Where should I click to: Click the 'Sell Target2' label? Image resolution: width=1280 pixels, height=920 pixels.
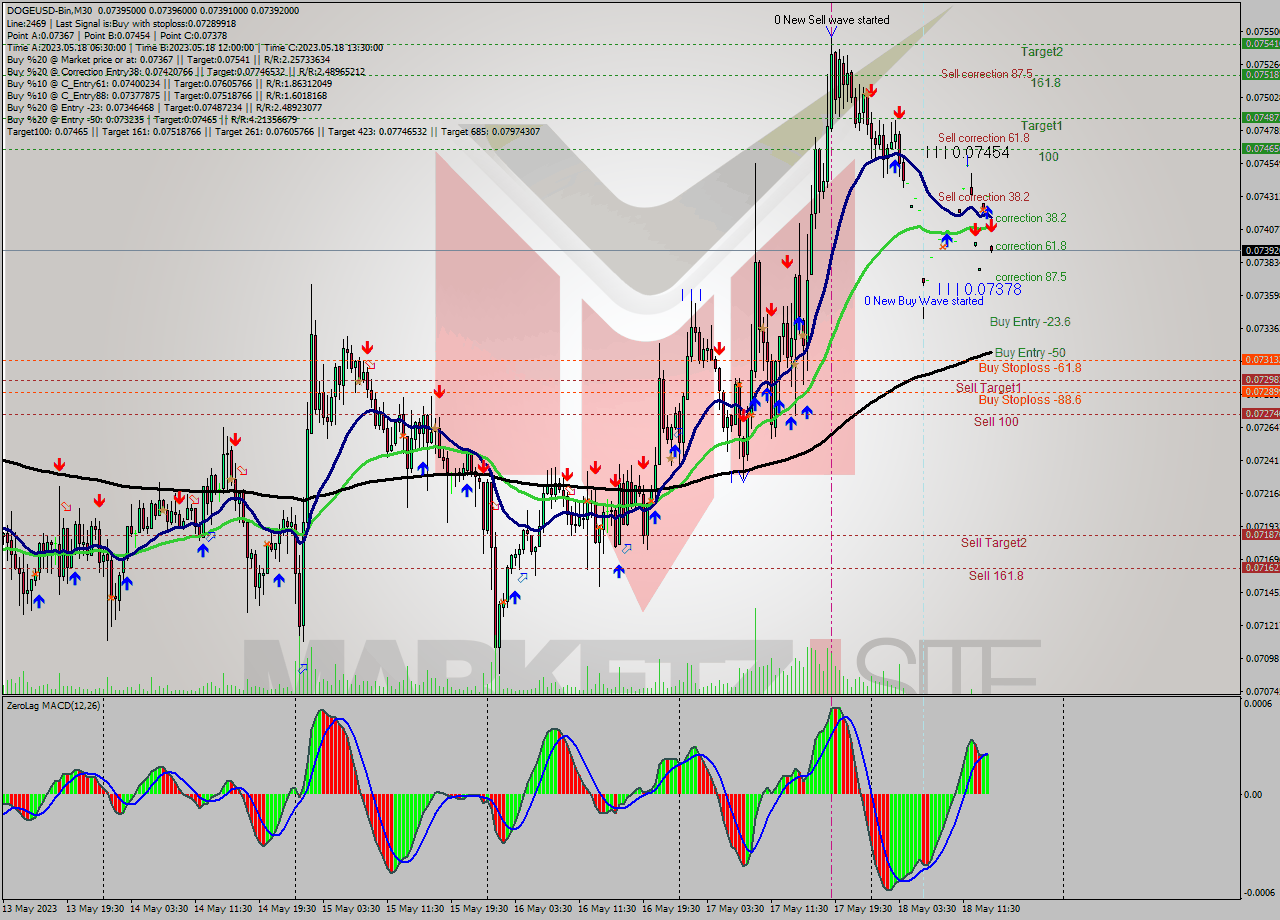[994, 543]
